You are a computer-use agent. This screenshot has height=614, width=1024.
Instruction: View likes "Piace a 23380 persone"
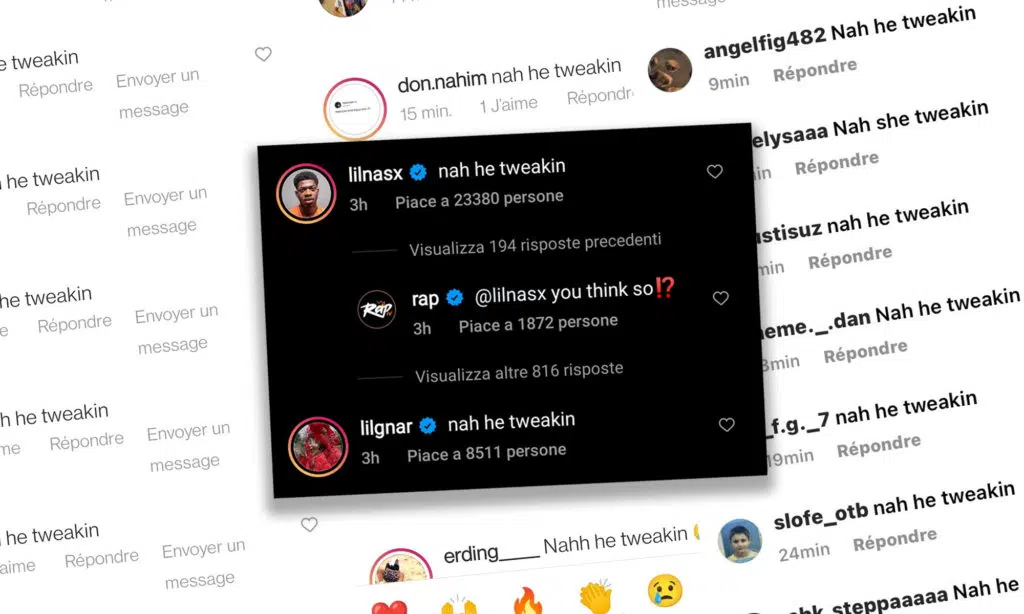click(479, 199)
